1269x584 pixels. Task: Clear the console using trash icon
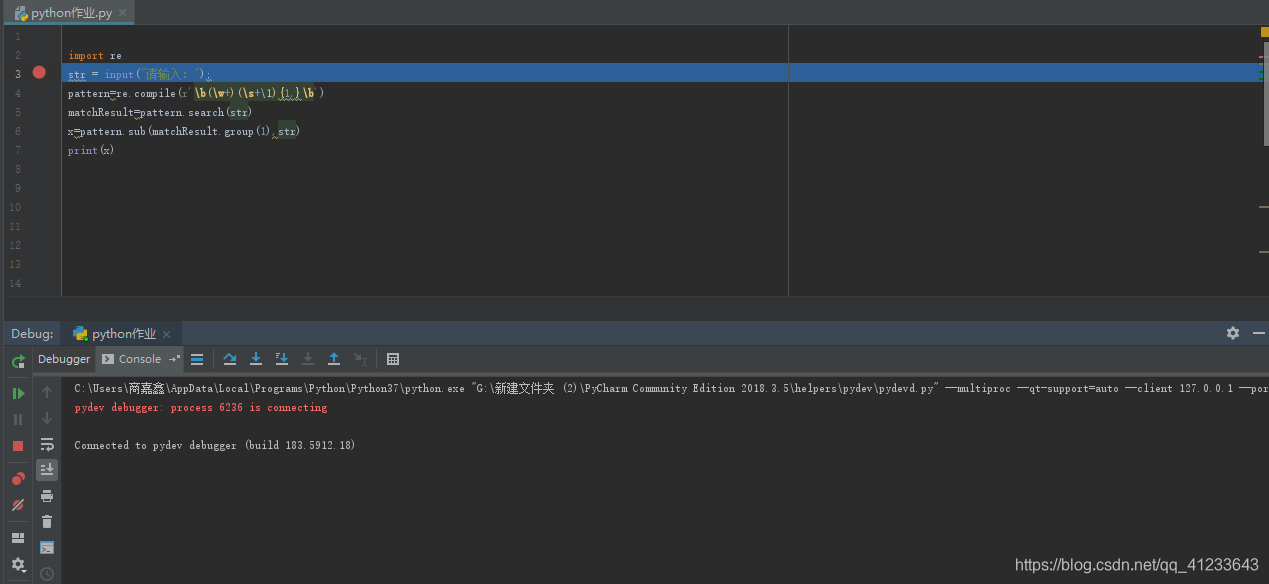click(x=46, y=521)
